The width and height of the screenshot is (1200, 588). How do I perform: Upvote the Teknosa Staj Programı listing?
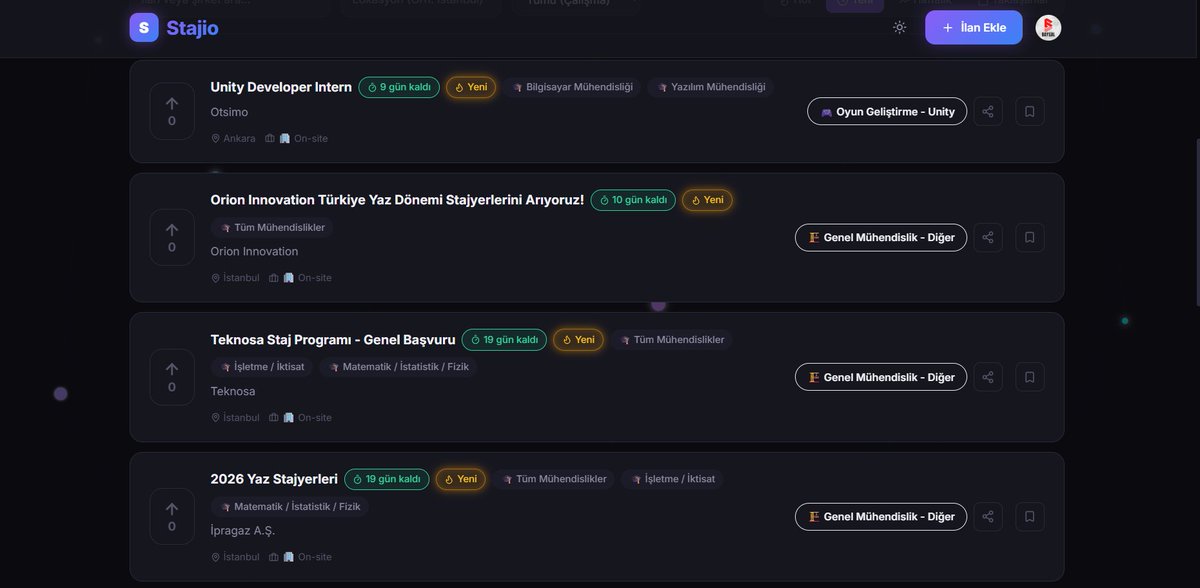[x=172, y=377]
